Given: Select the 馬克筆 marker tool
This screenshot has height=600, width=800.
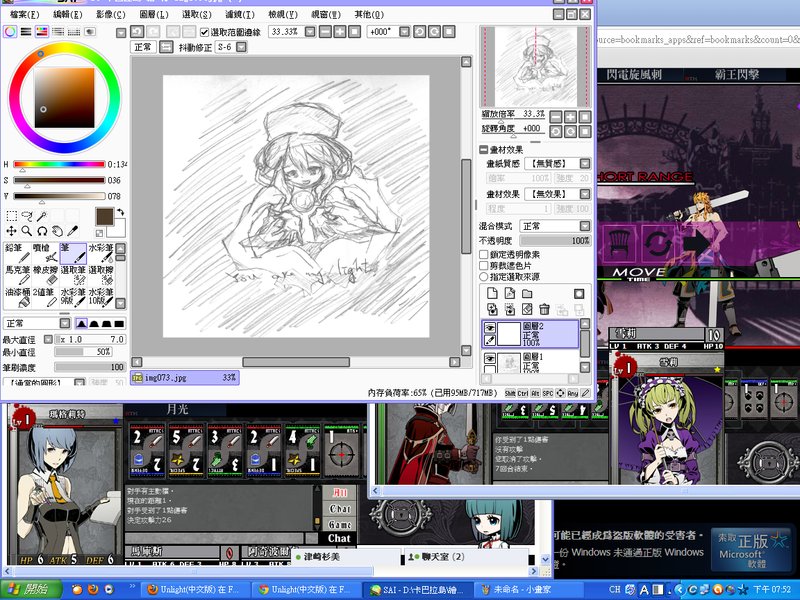Looking at the screenshot, I should (x=17, y=275).
